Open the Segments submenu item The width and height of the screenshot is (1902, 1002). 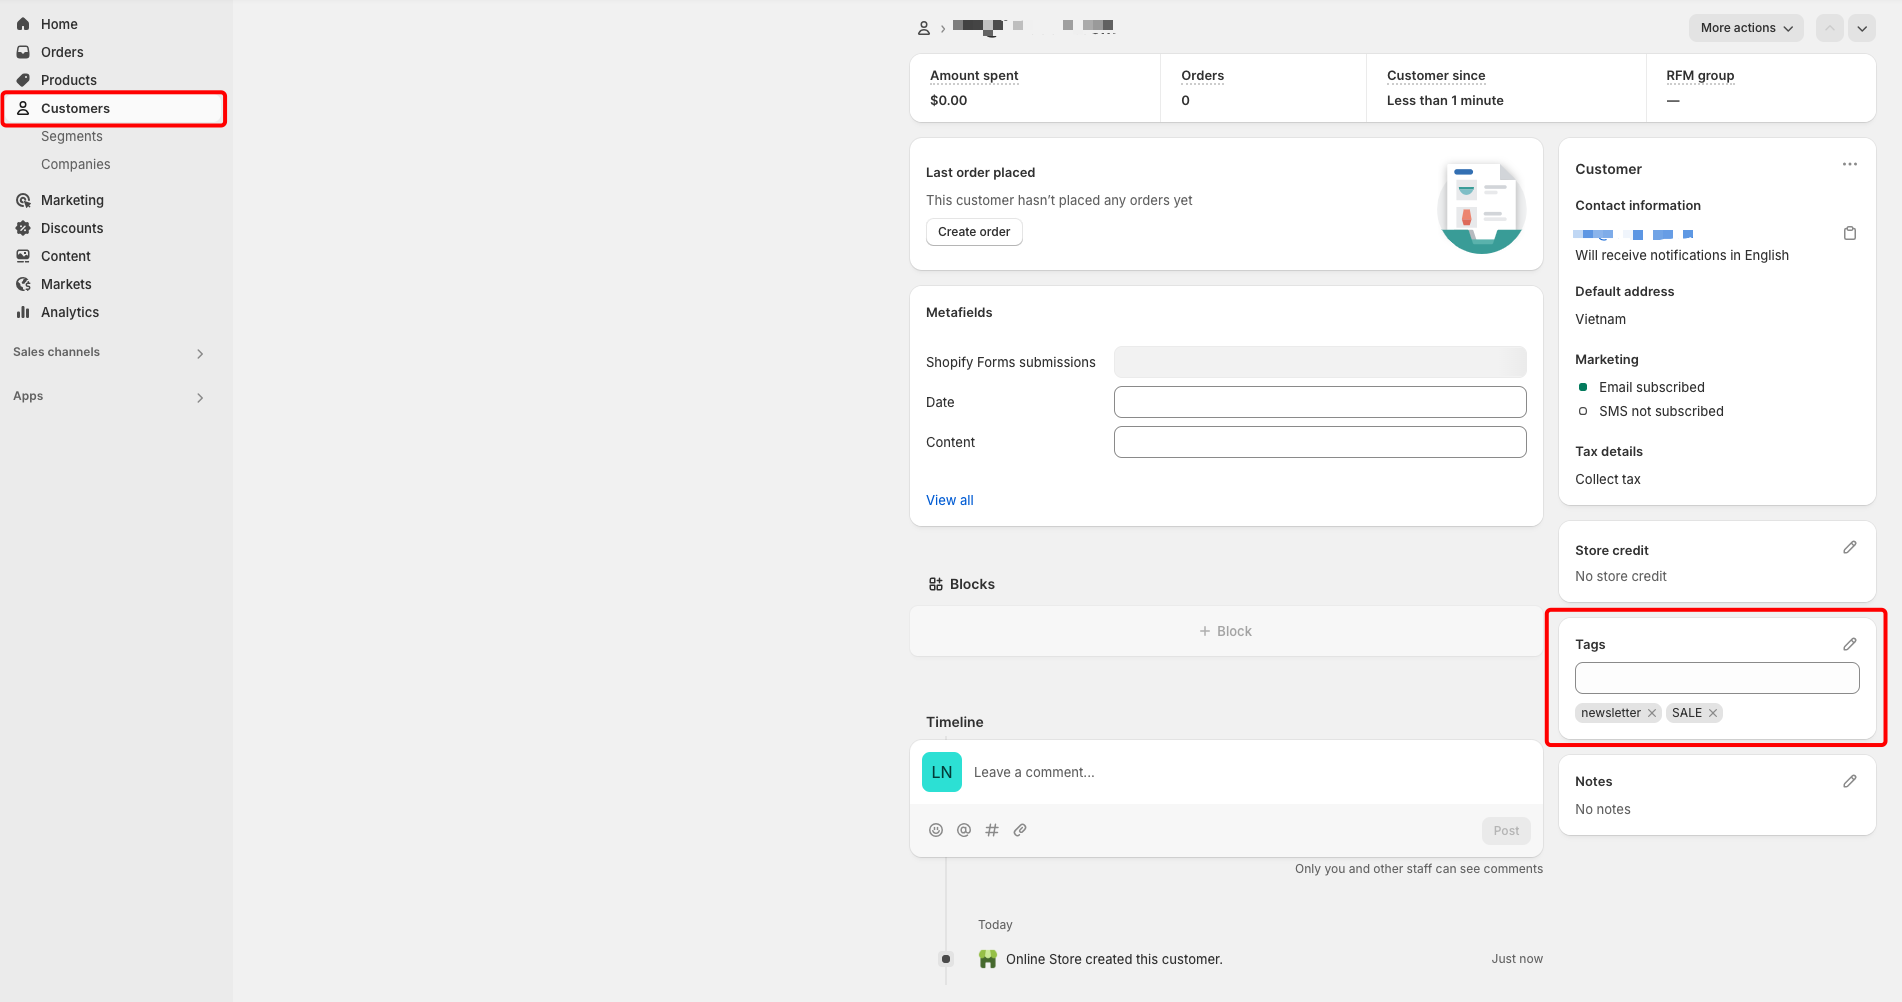click(72, 136)
